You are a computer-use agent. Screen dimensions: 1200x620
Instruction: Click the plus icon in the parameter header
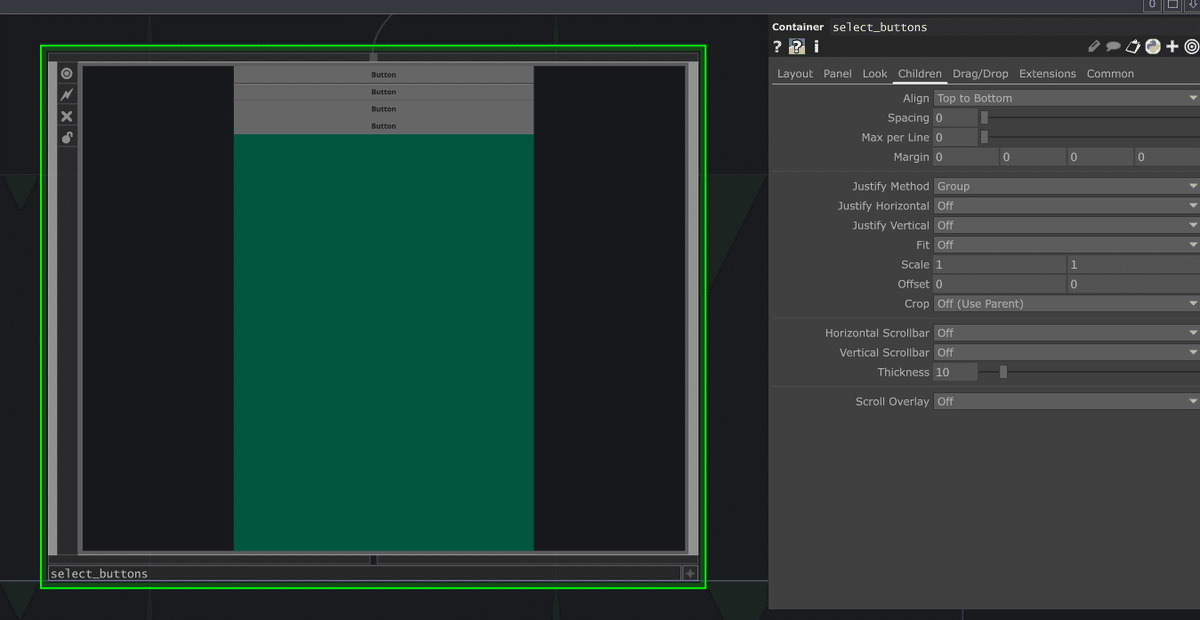coord(1173,46)
